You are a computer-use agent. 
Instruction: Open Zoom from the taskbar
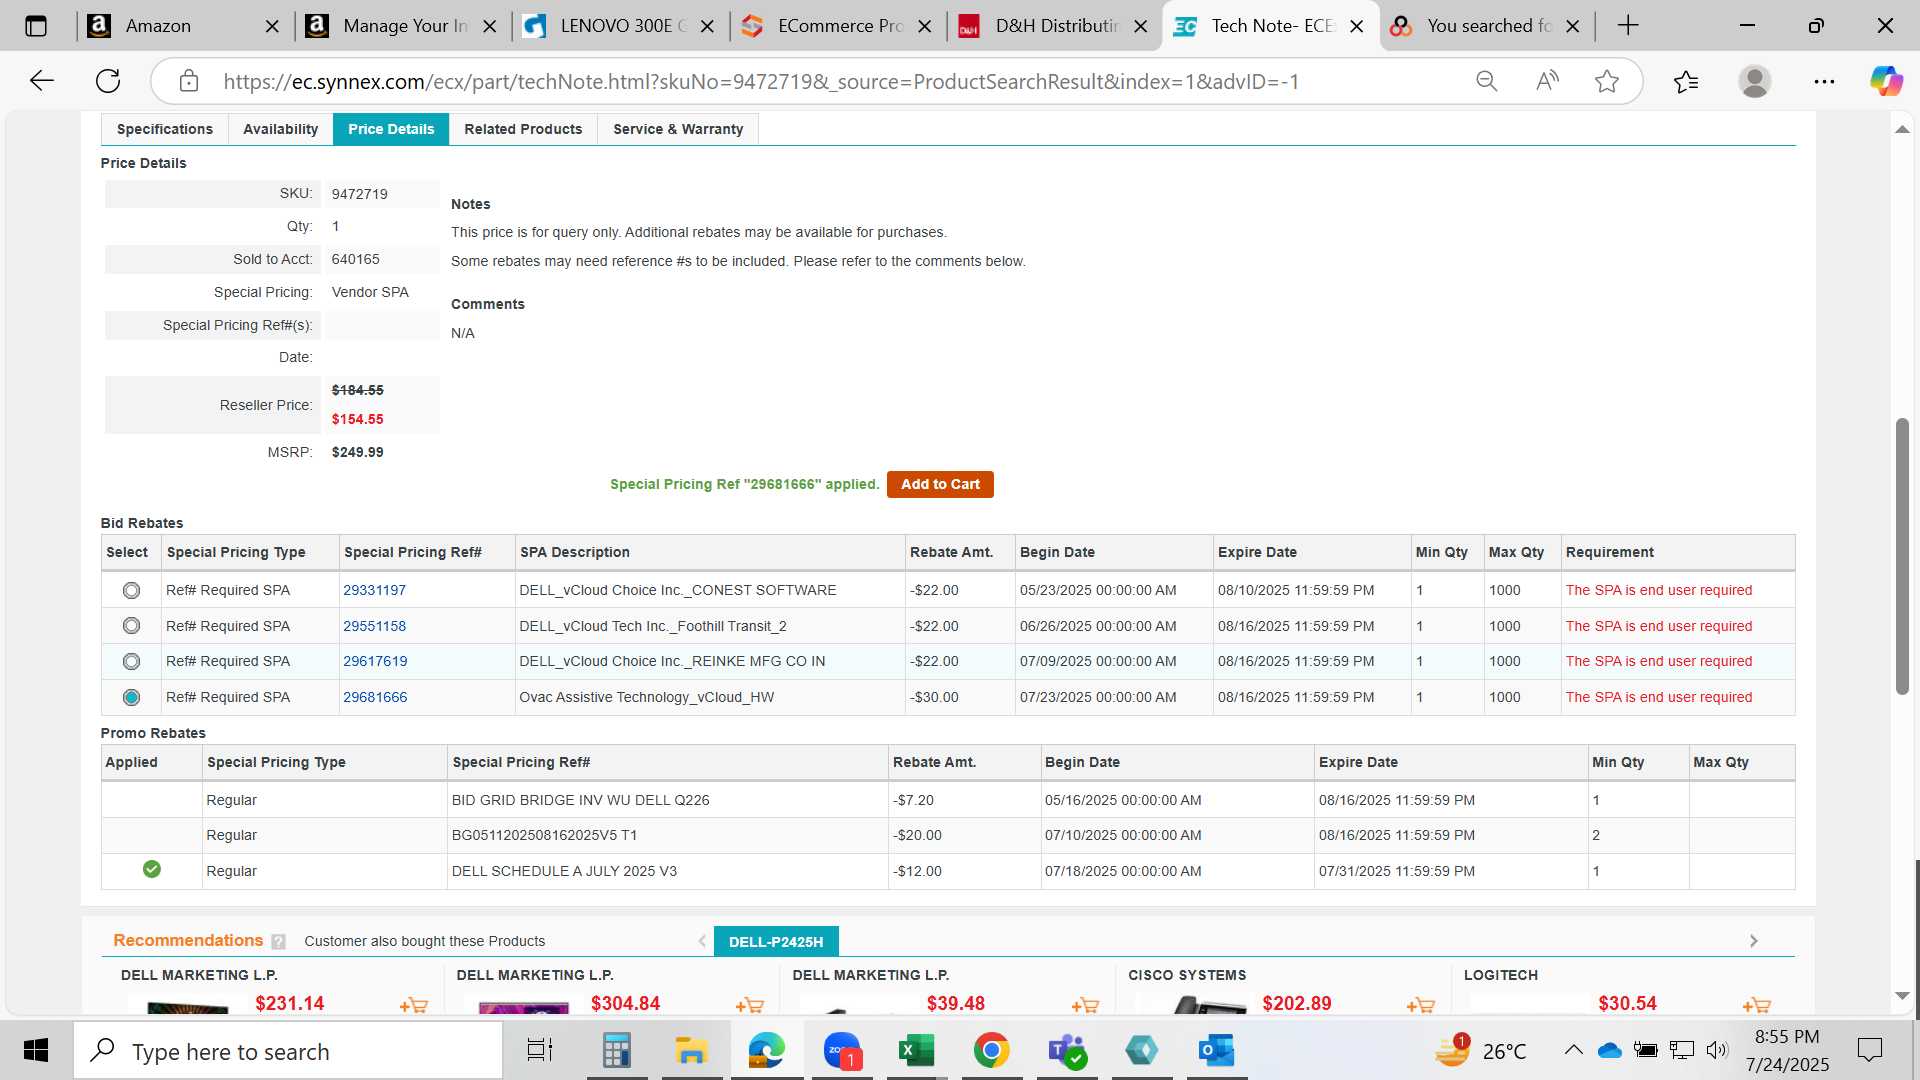point(842,1050)
